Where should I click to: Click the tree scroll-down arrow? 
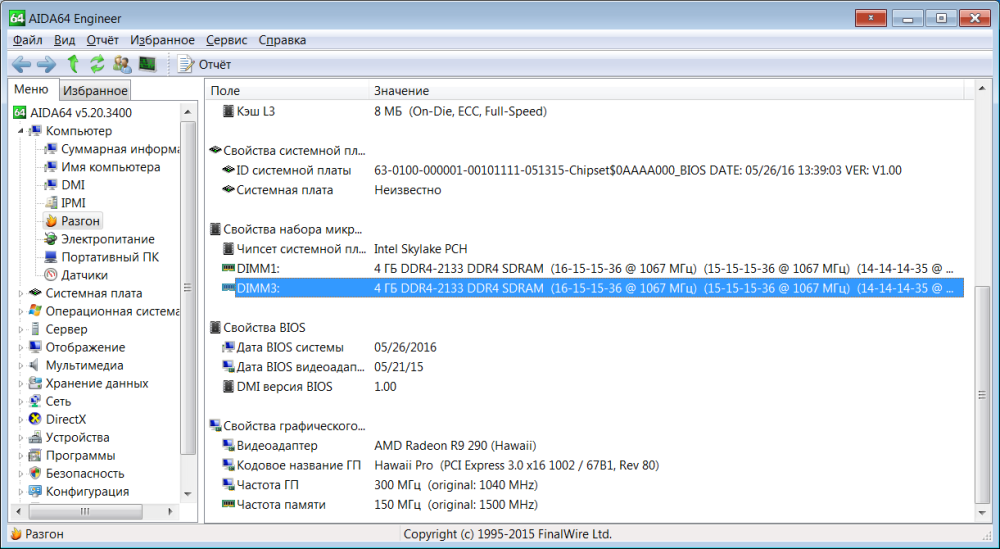click(188, 494)
